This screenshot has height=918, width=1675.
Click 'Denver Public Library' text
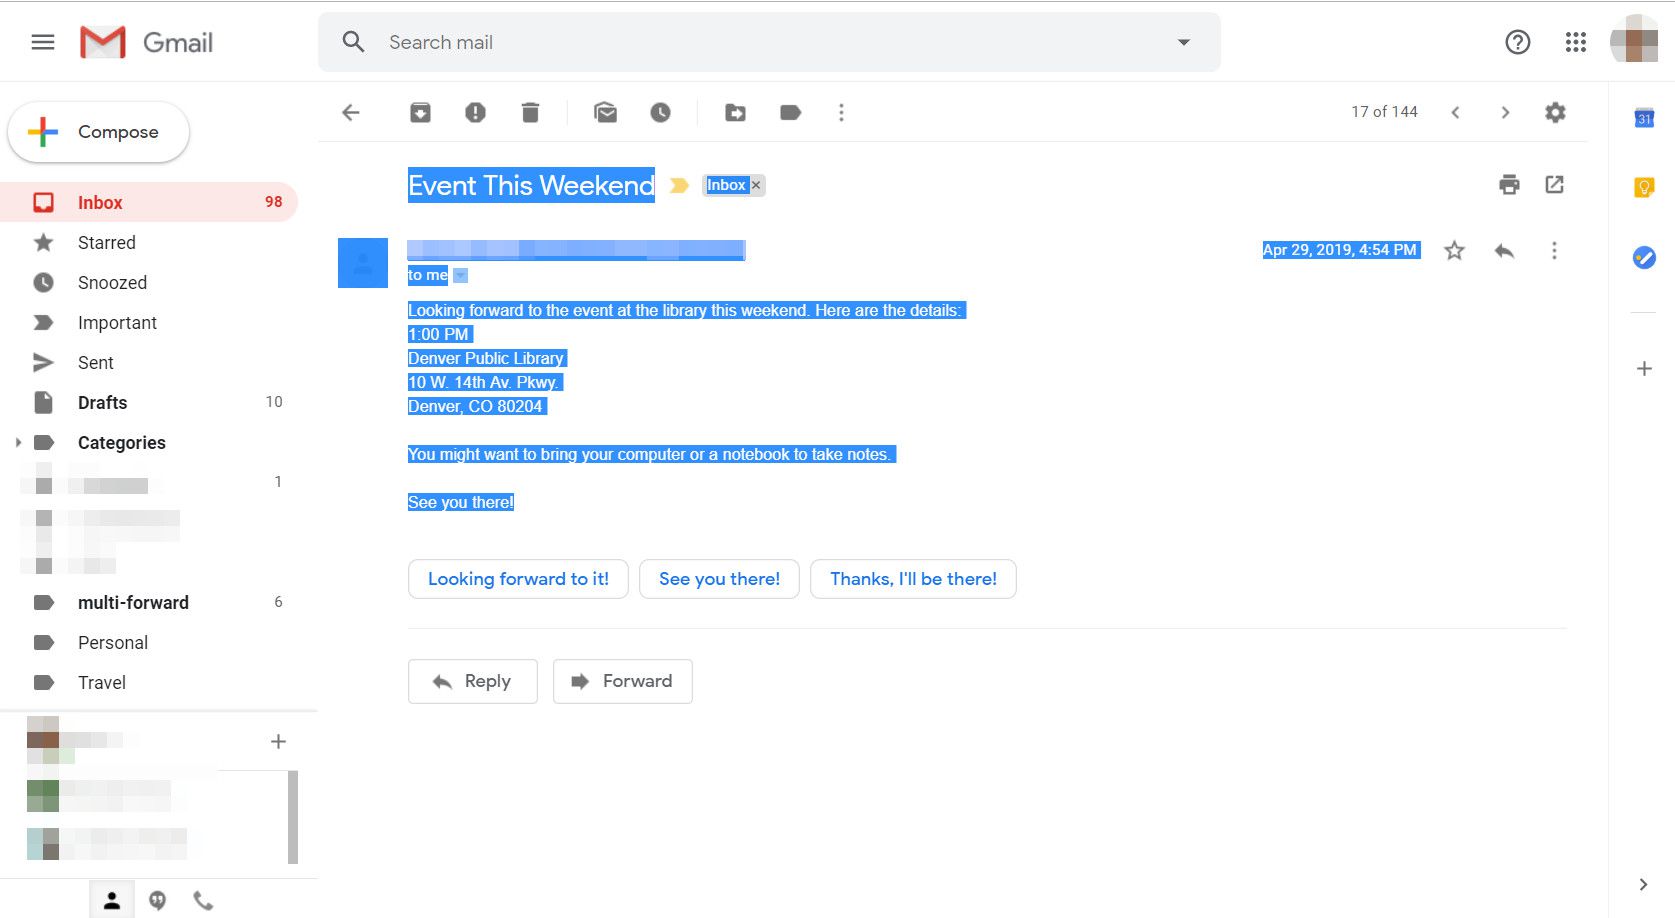pos(487,358)
